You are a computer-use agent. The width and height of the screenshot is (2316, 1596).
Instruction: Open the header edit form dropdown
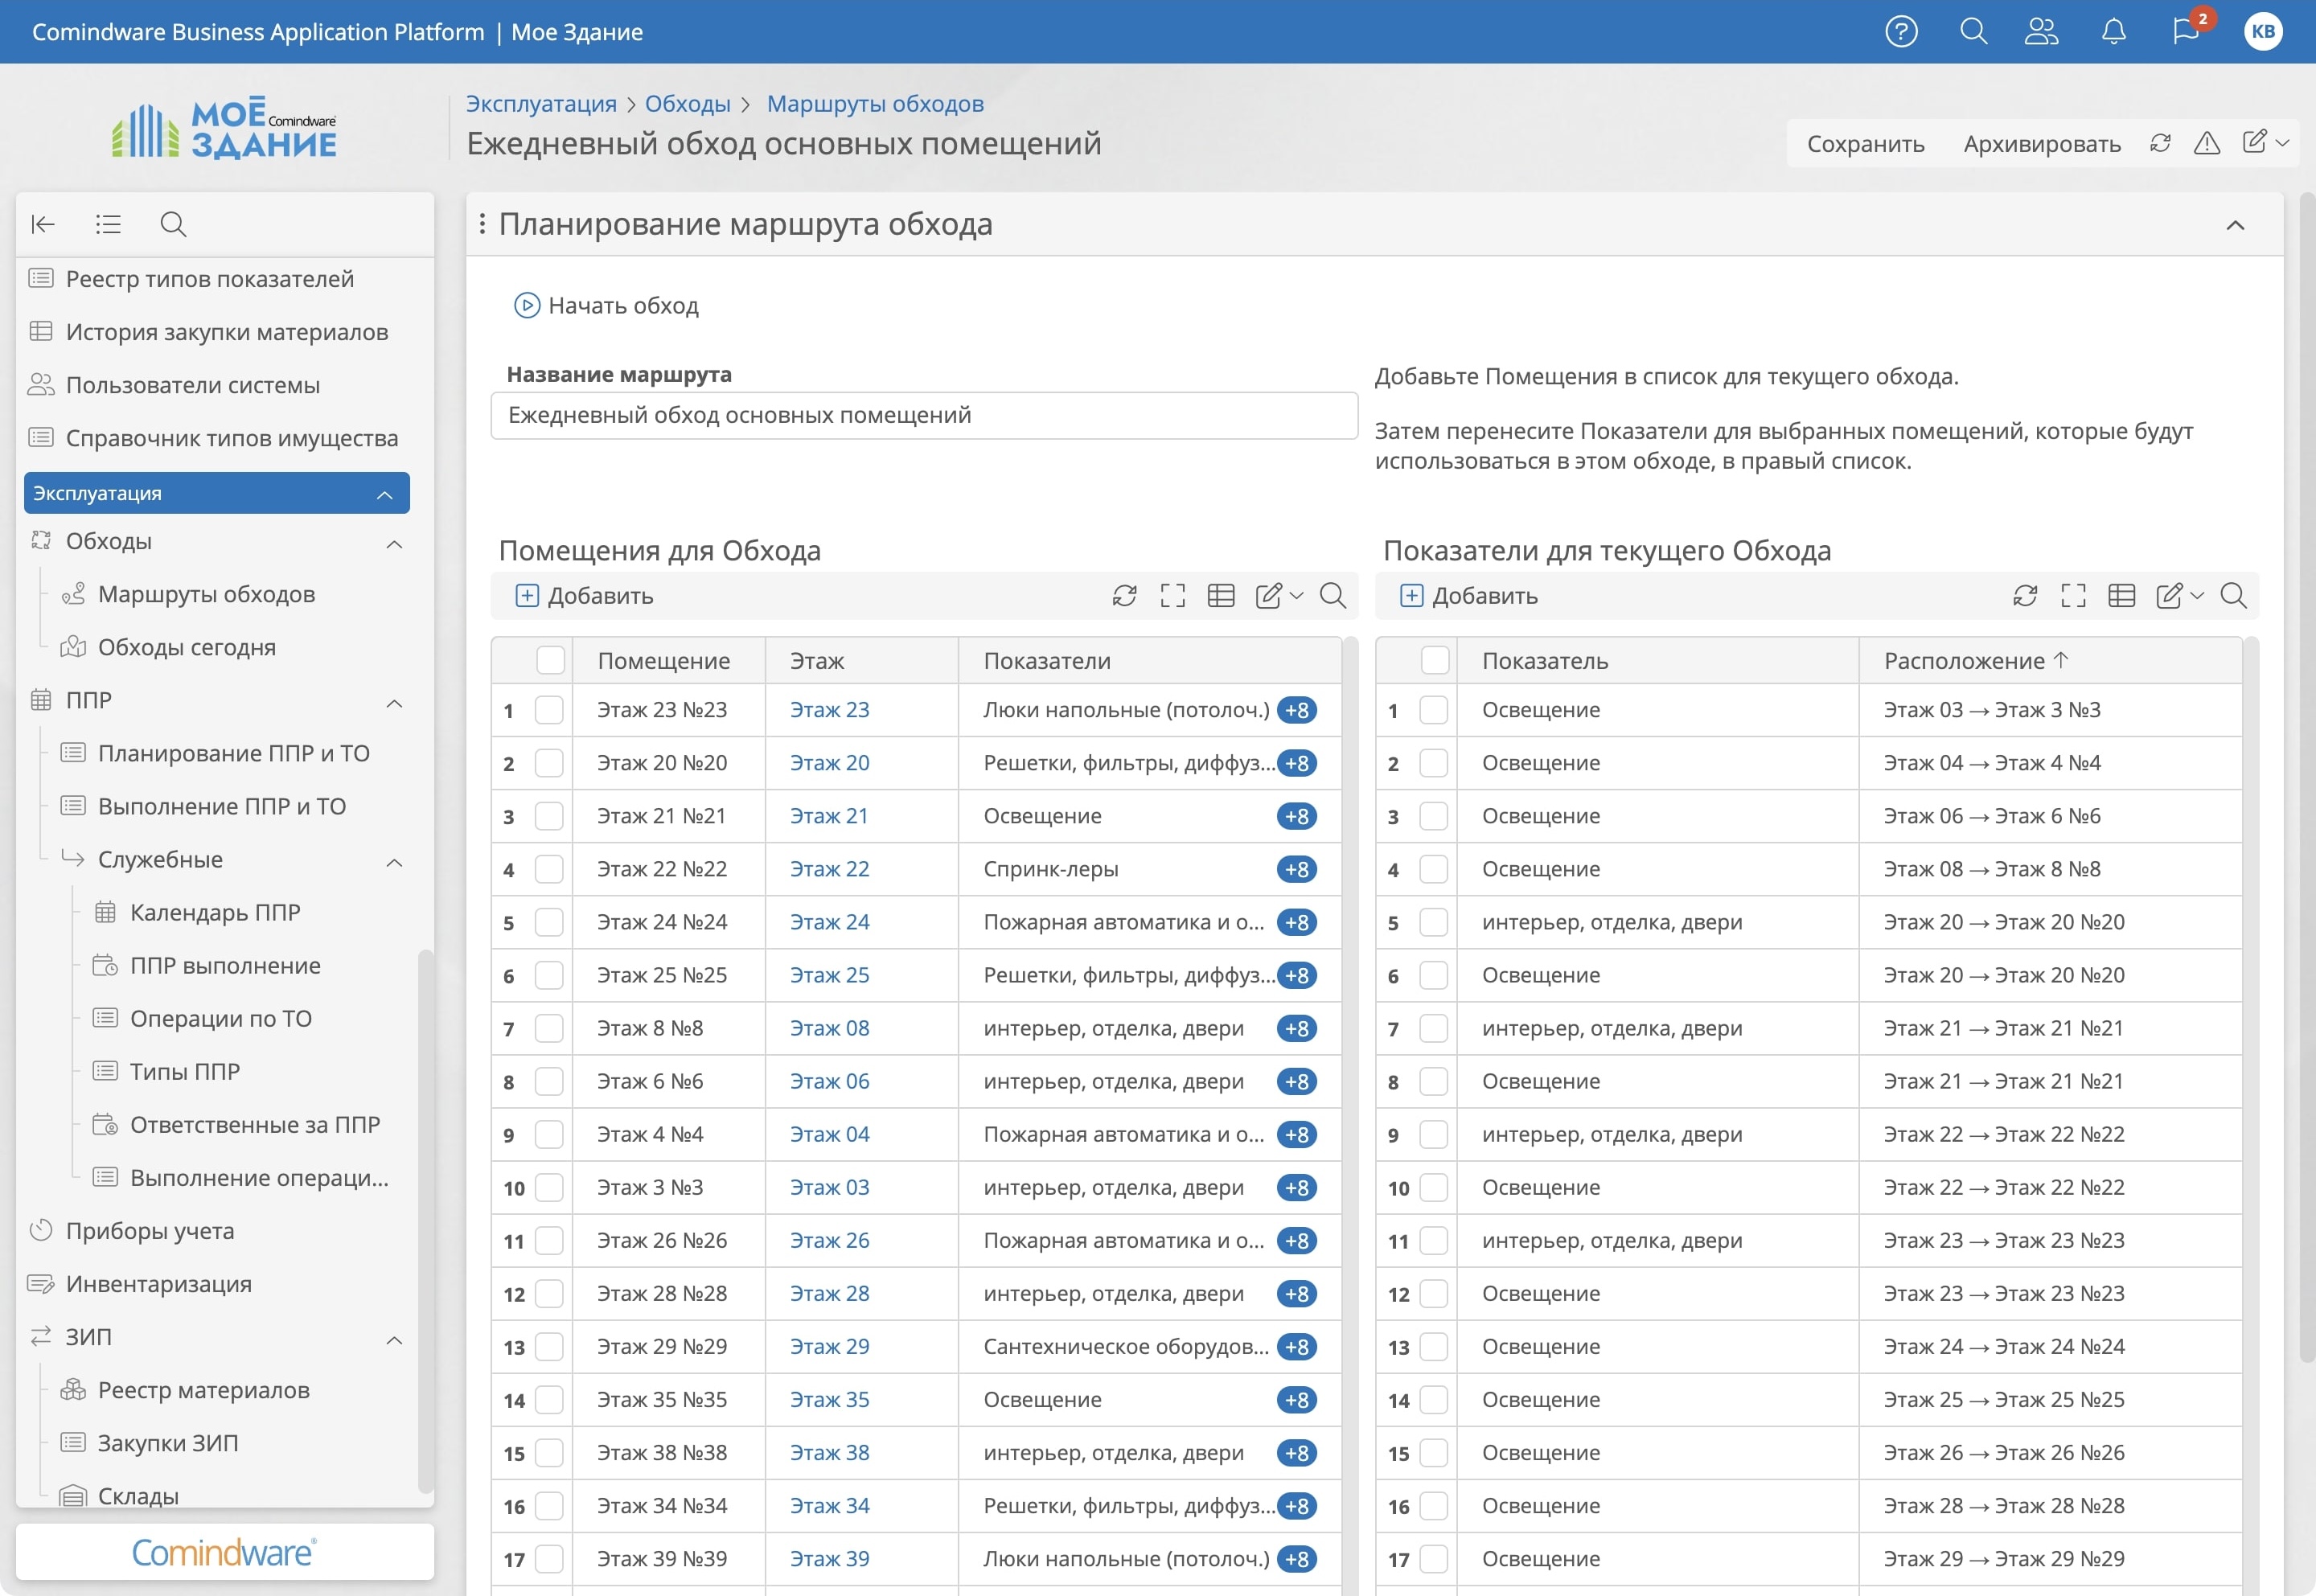point(2265,142)
